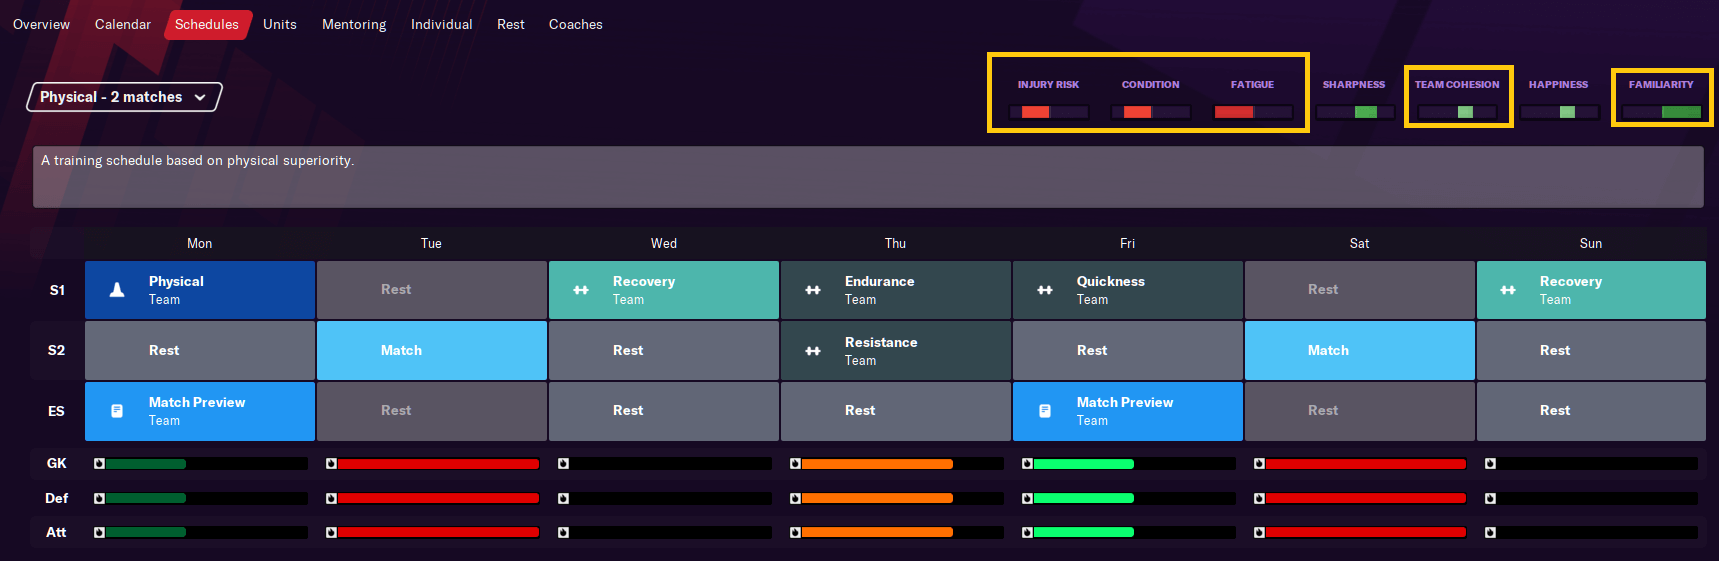Open the Mentoring tab
This screenshot has height=561, width=1719.
354,24
